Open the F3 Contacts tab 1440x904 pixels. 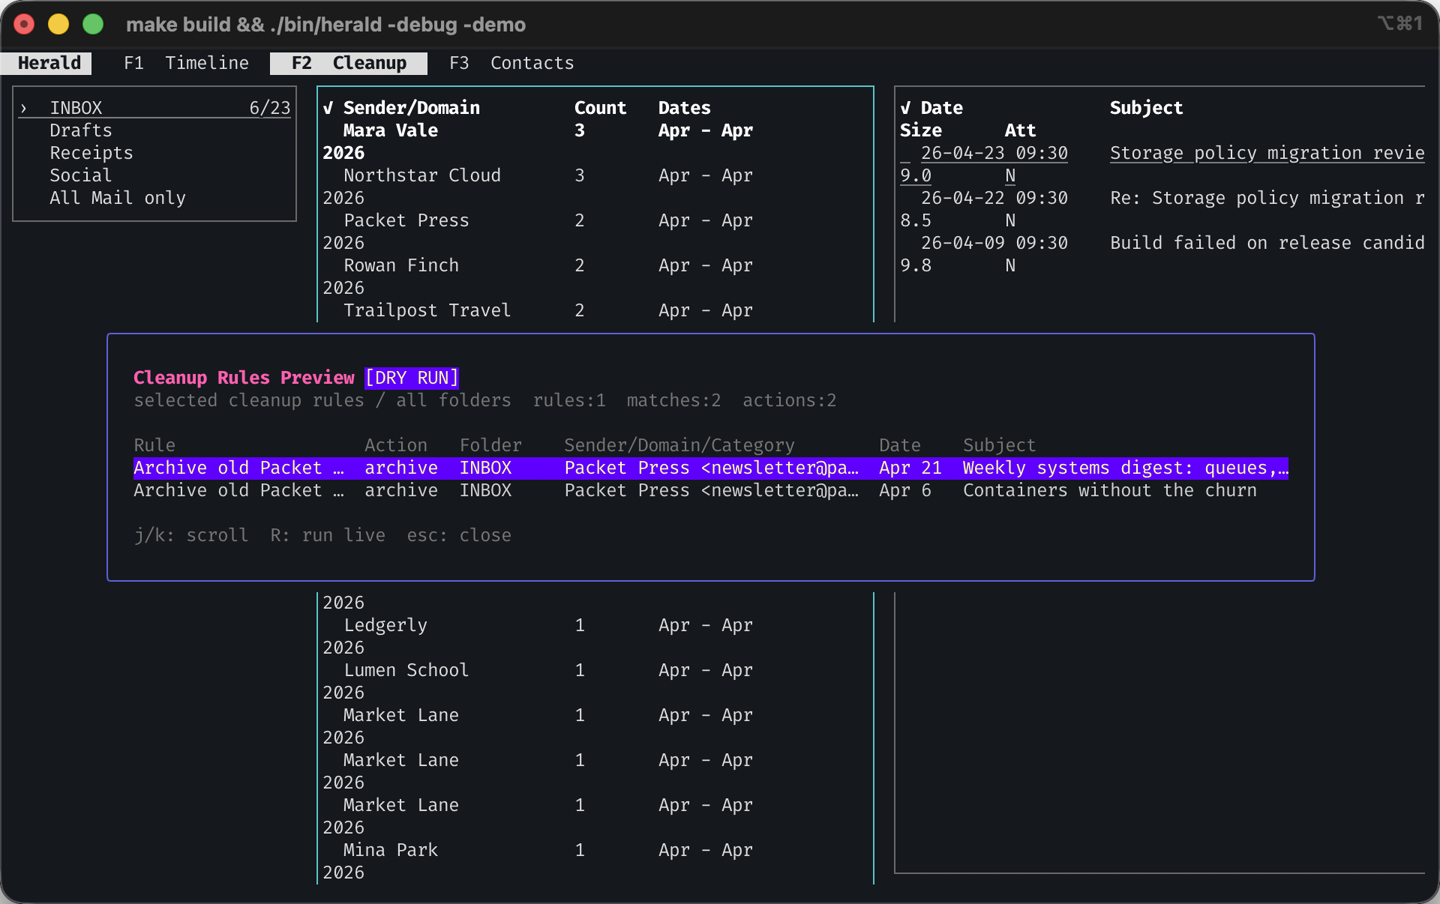pos(512,63)
